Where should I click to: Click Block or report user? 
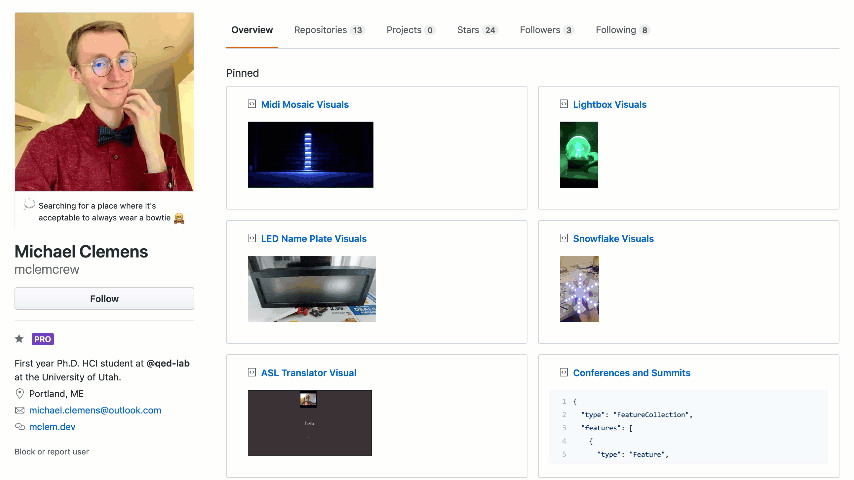(52, 452)
